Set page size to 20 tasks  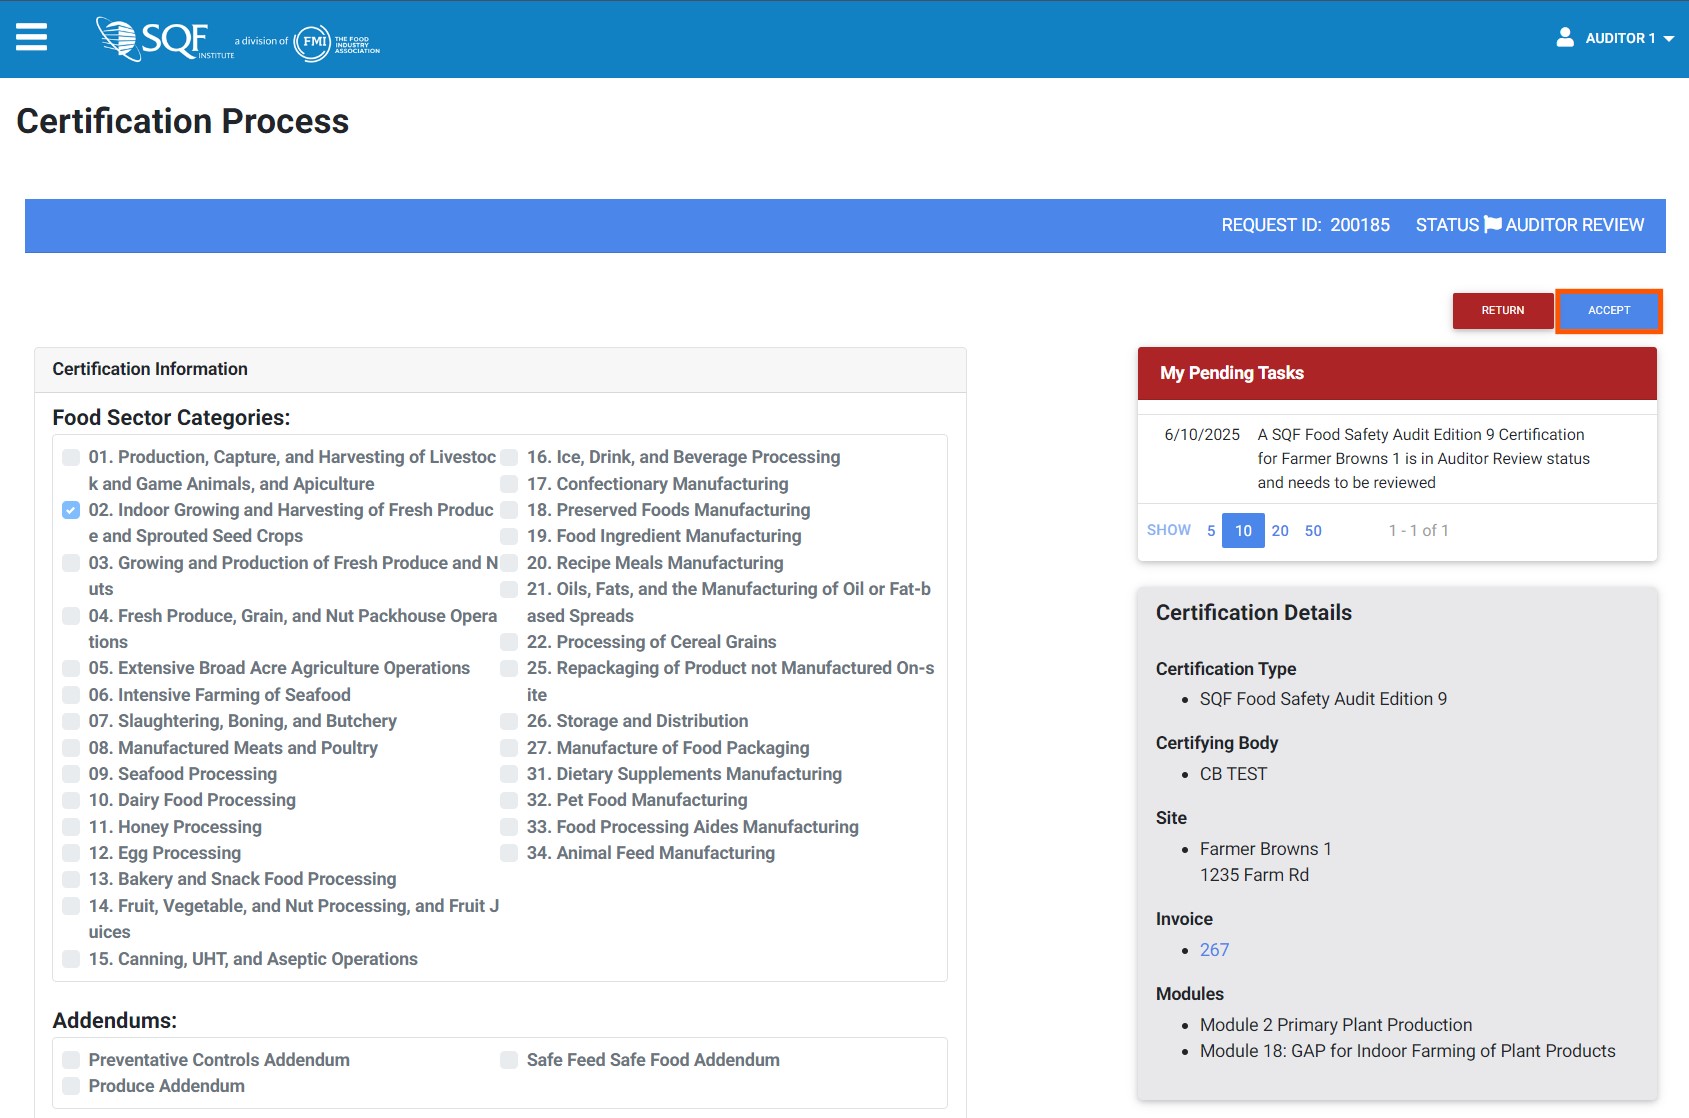[x=1280, y=531]
